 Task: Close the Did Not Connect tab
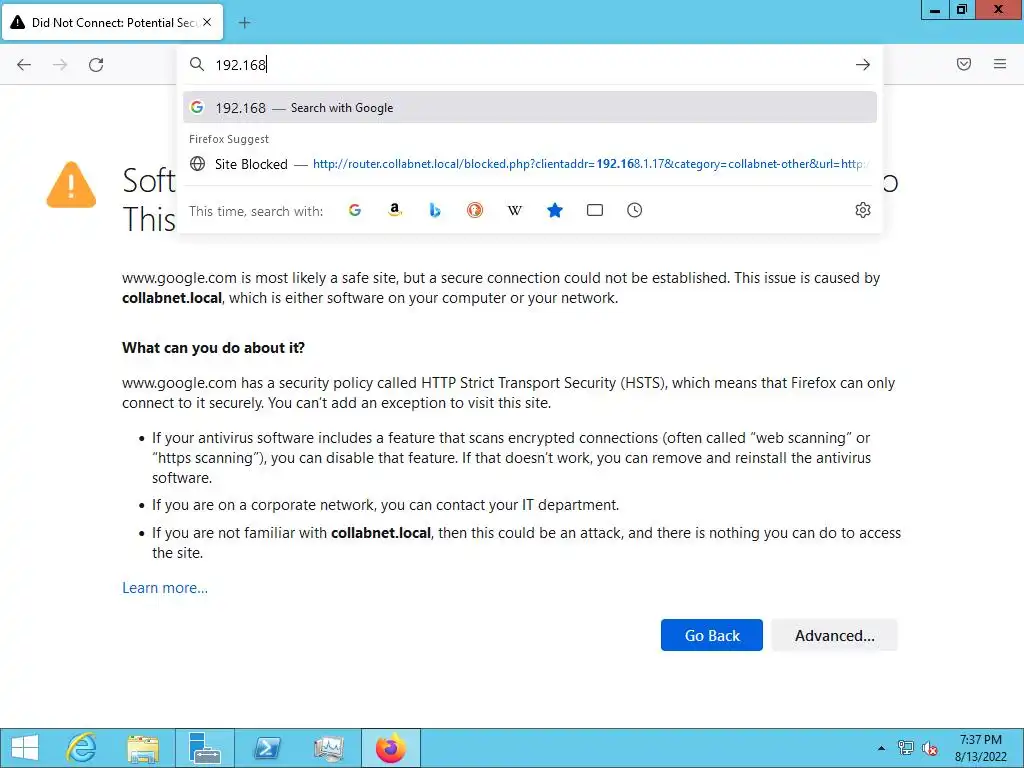point(207,22)
